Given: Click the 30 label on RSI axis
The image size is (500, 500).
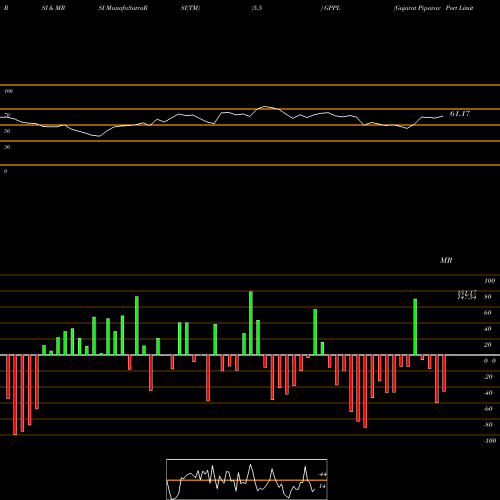Looking at the screenshot, I should pos(7,147).
